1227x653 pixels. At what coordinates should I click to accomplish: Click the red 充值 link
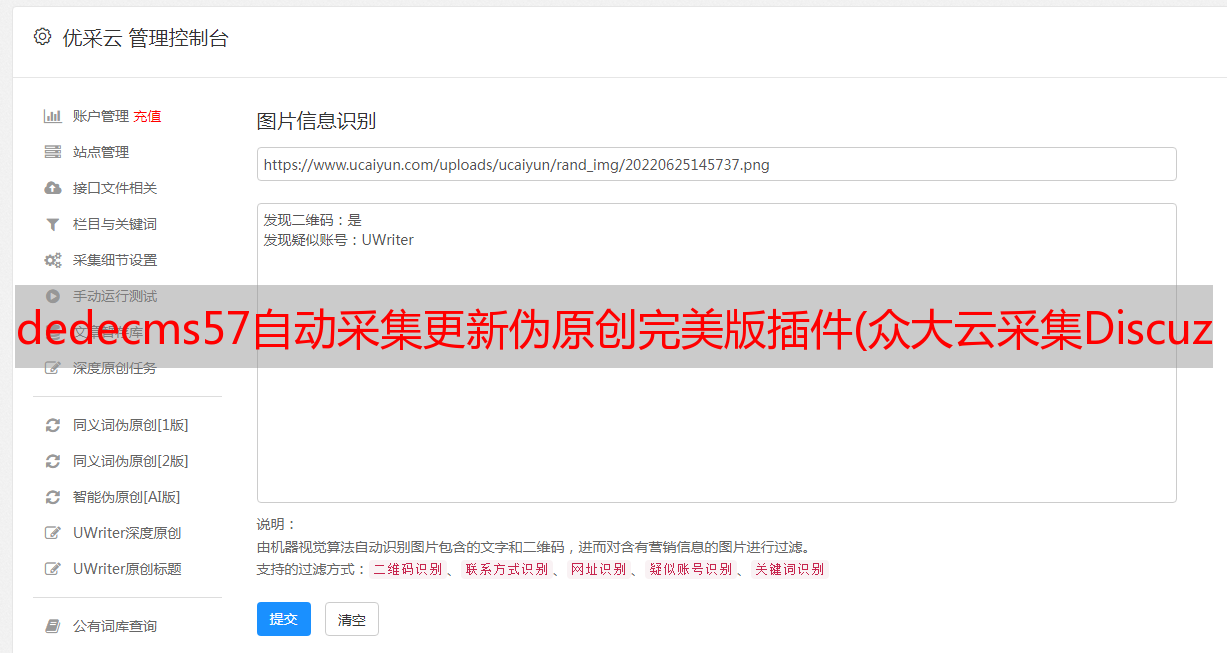coord(147,116)
